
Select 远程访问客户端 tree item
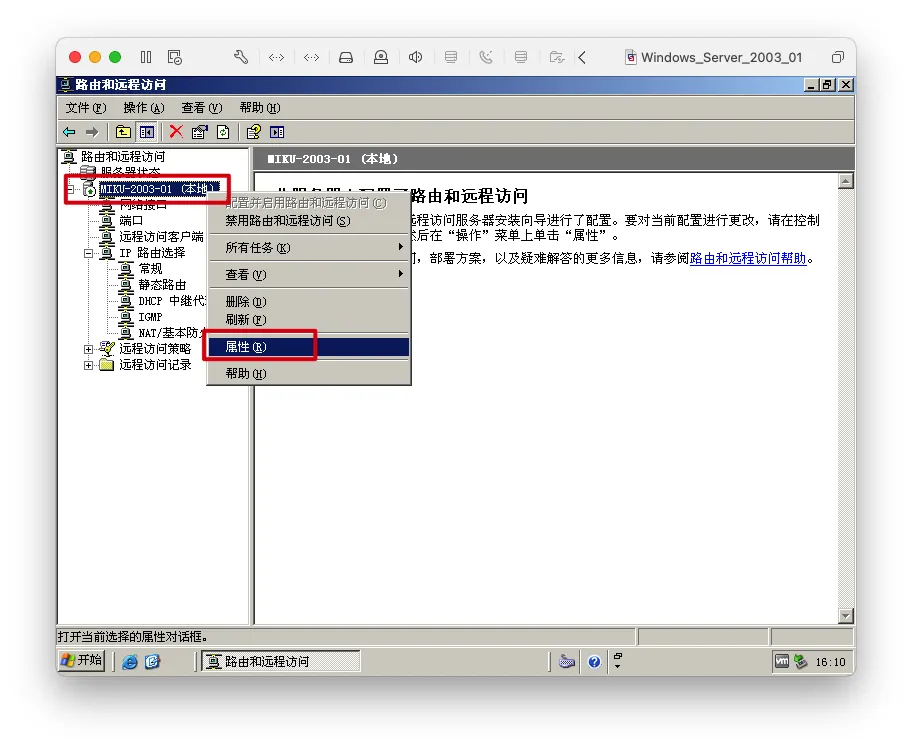tap(161, 237)
